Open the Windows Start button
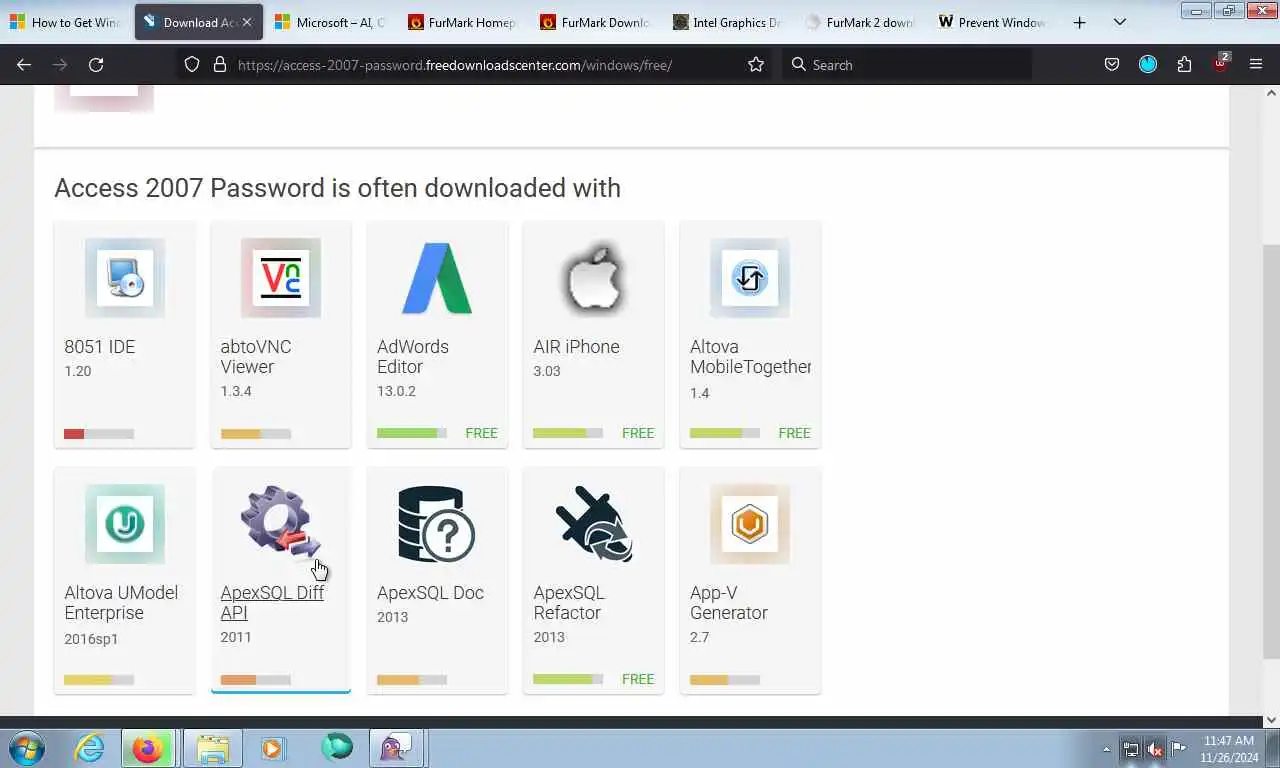The width and height of the screenshot is (1280, 768). click(x=26, y=748)
